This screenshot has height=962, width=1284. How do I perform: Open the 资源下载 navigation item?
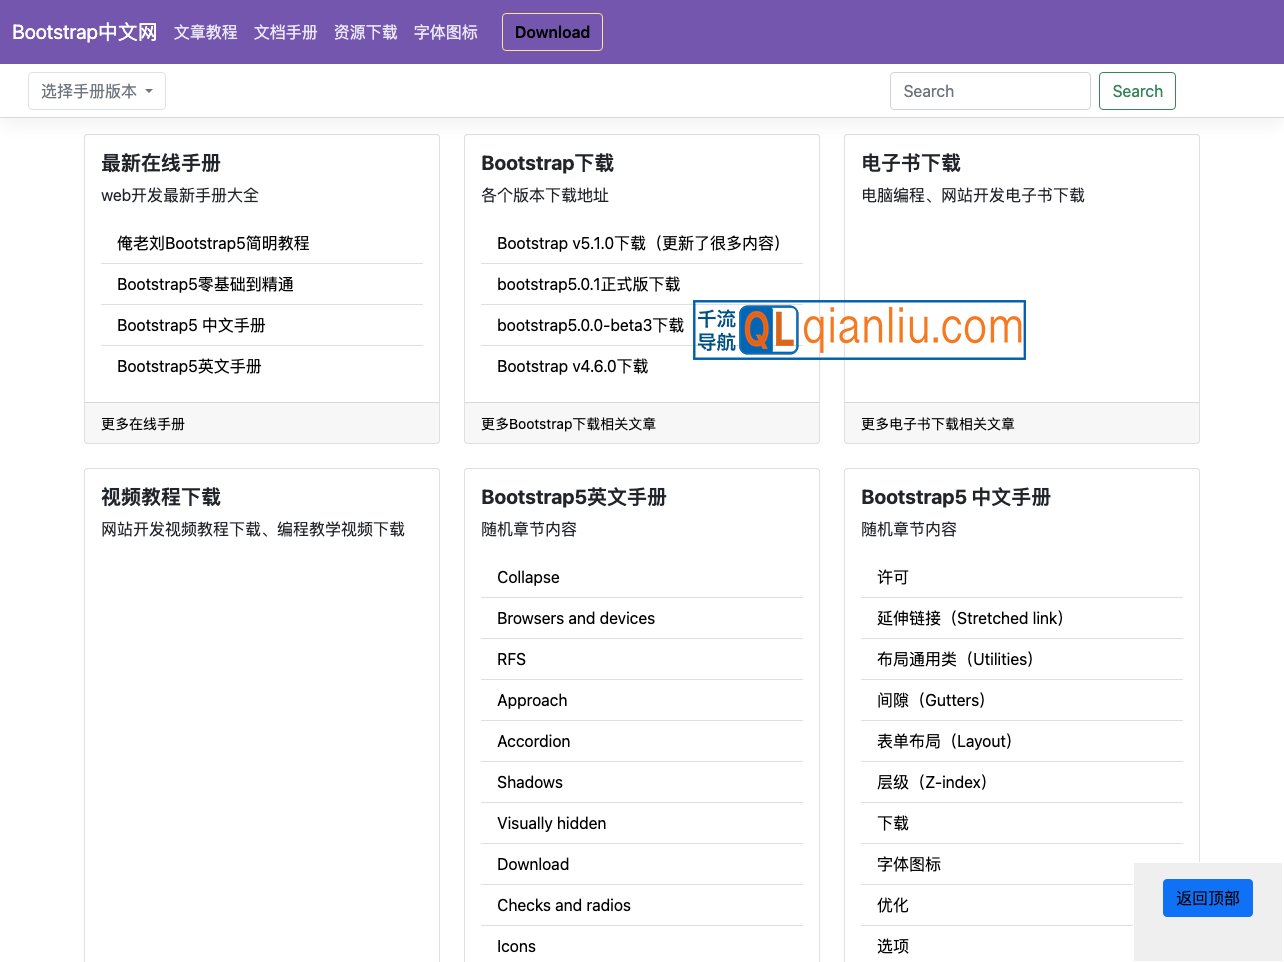tap(365, 32)
